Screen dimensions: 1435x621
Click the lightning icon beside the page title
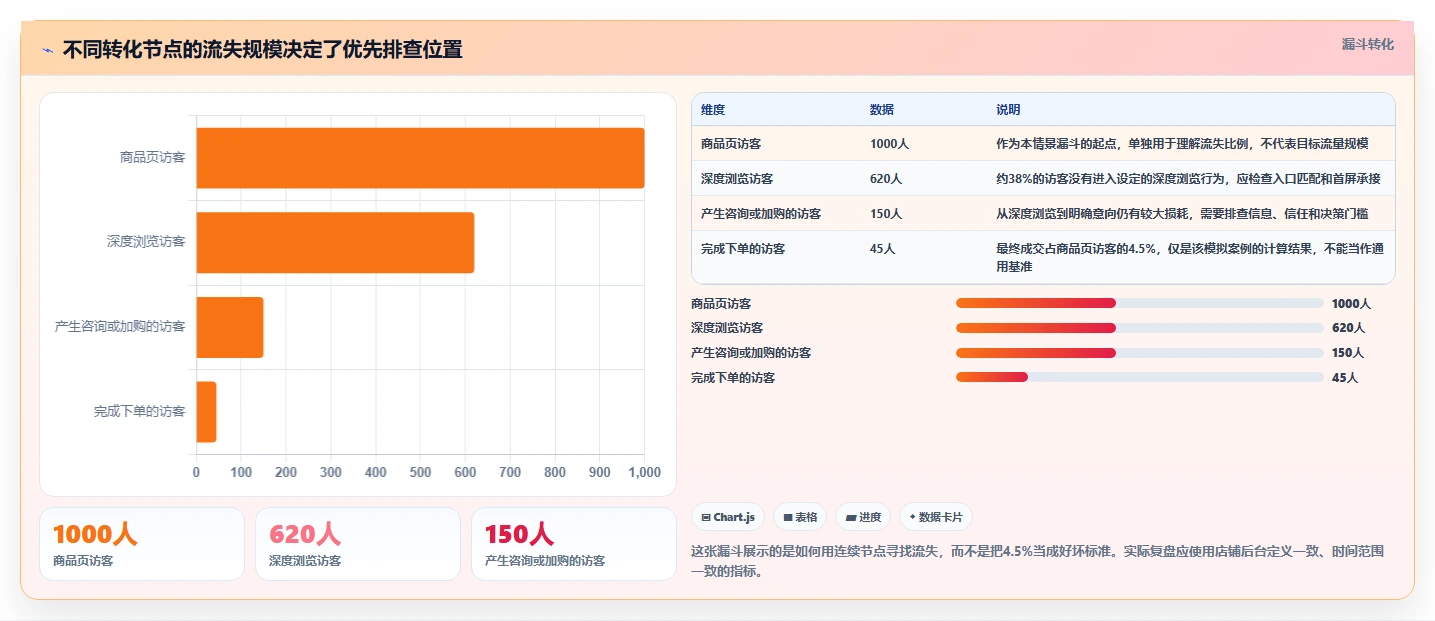48,50
